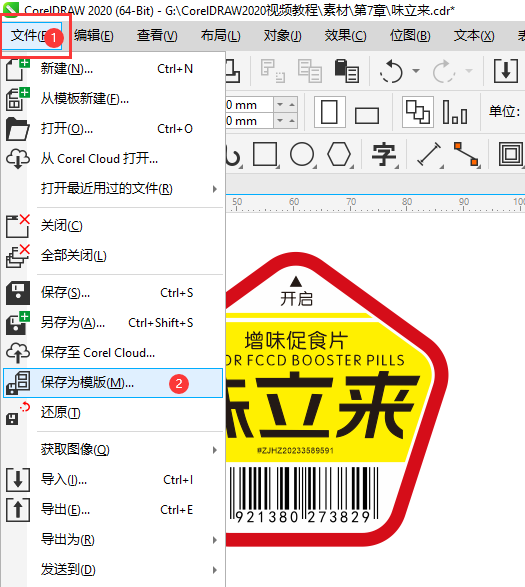This screenshot has height=587, width=525.
Task: Select the Rectangle tool
Action: pos(265,154)
